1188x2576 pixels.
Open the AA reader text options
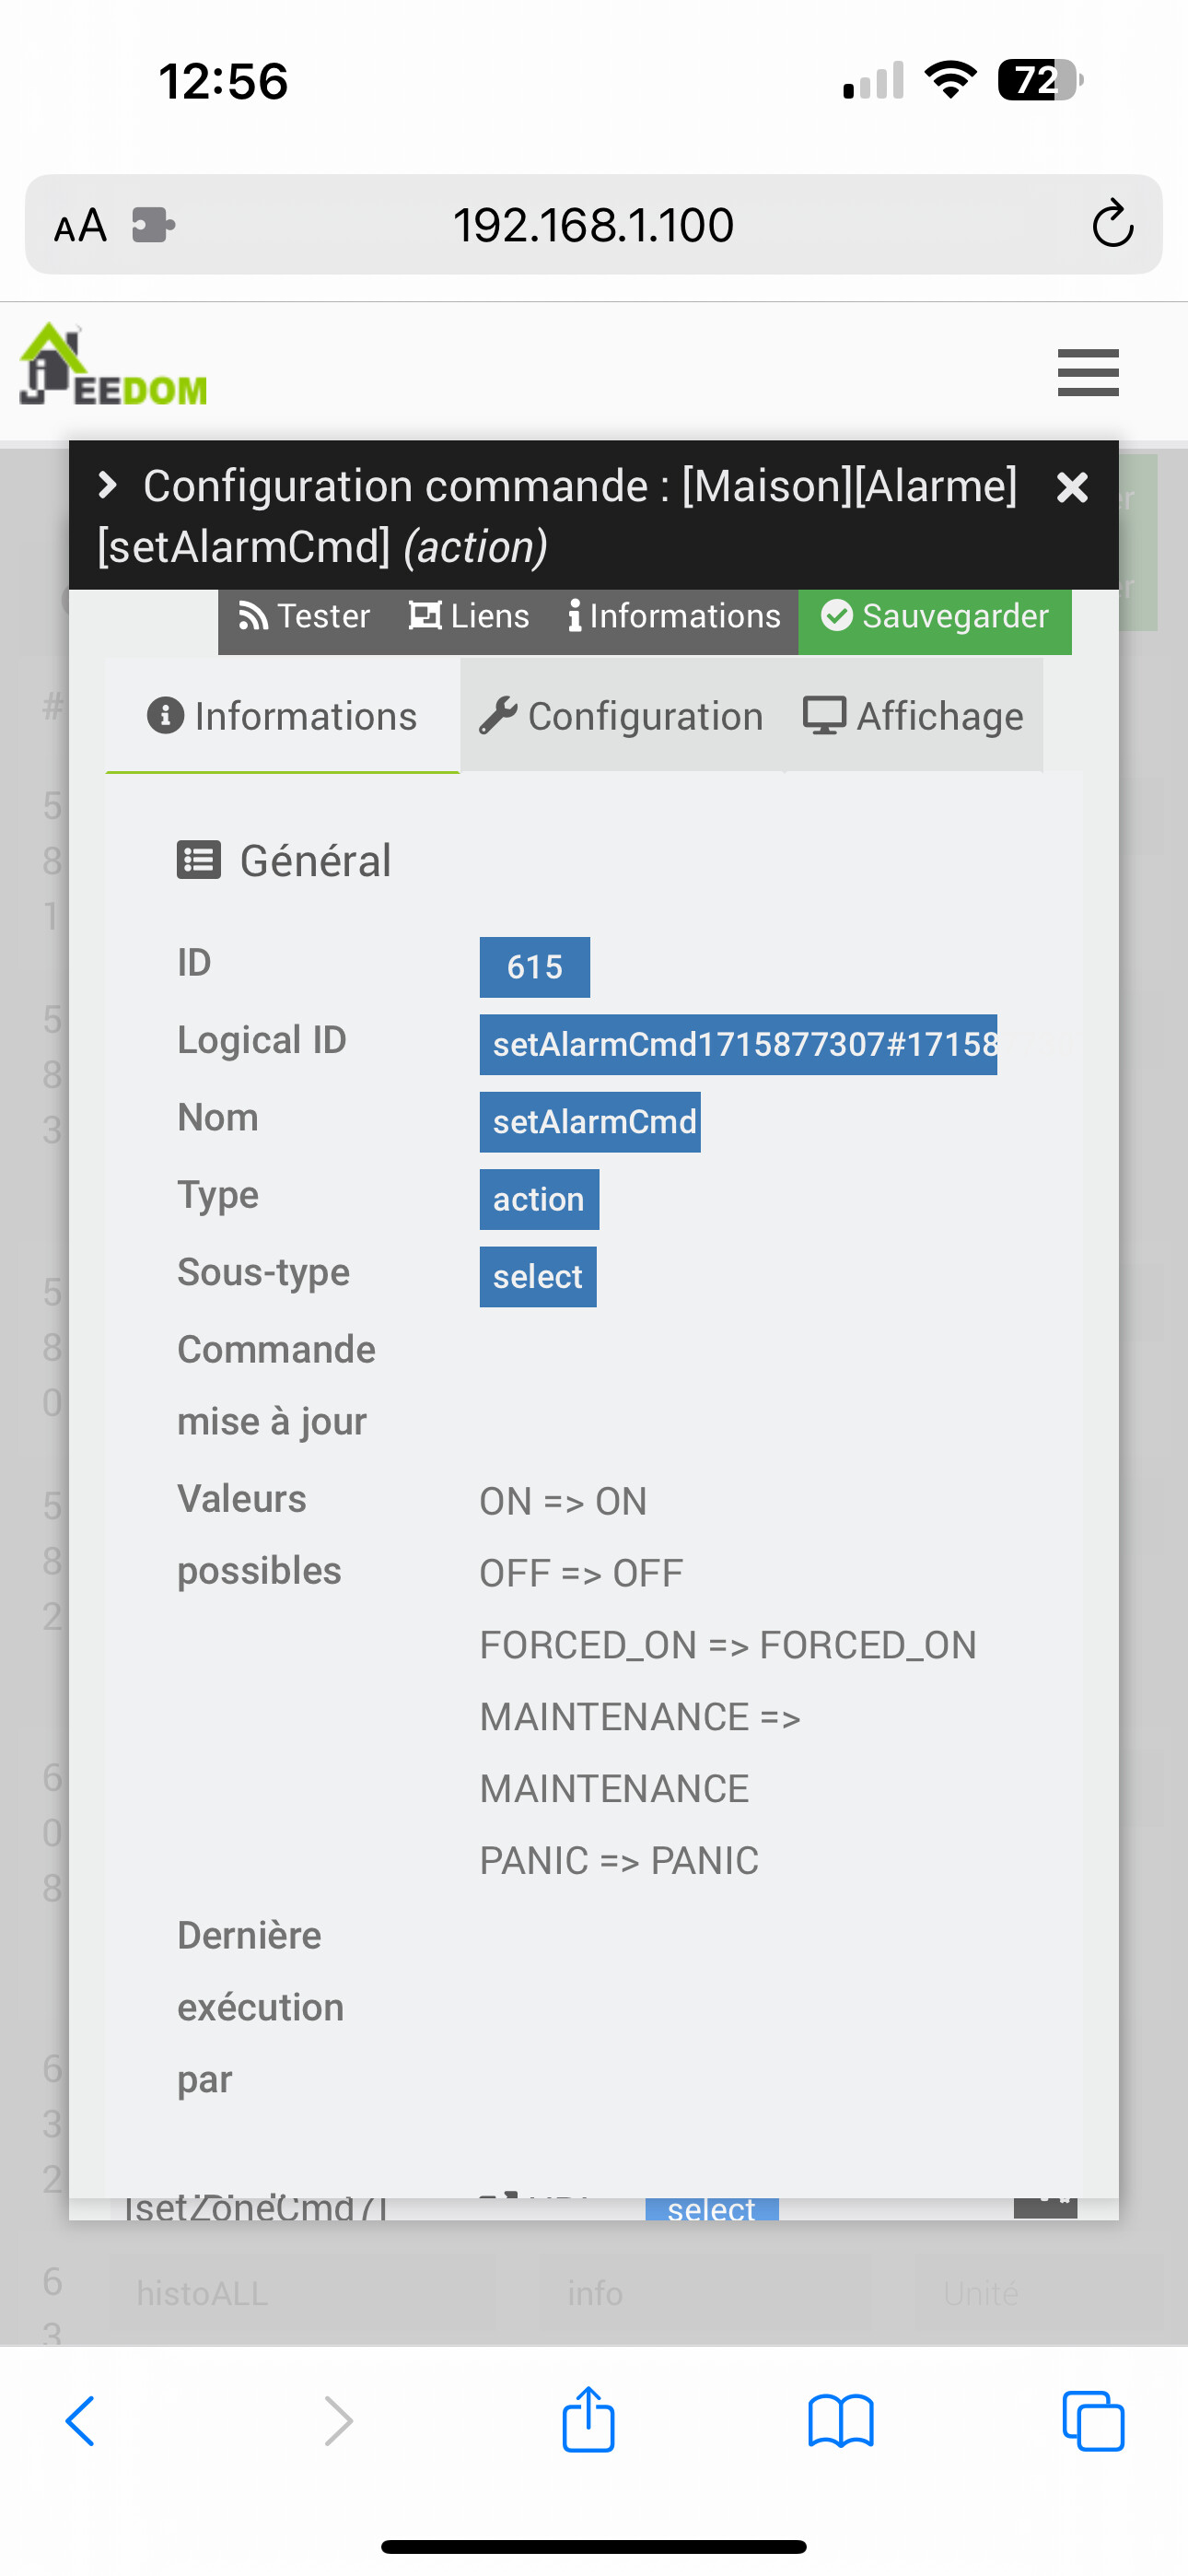pos(80,226)
